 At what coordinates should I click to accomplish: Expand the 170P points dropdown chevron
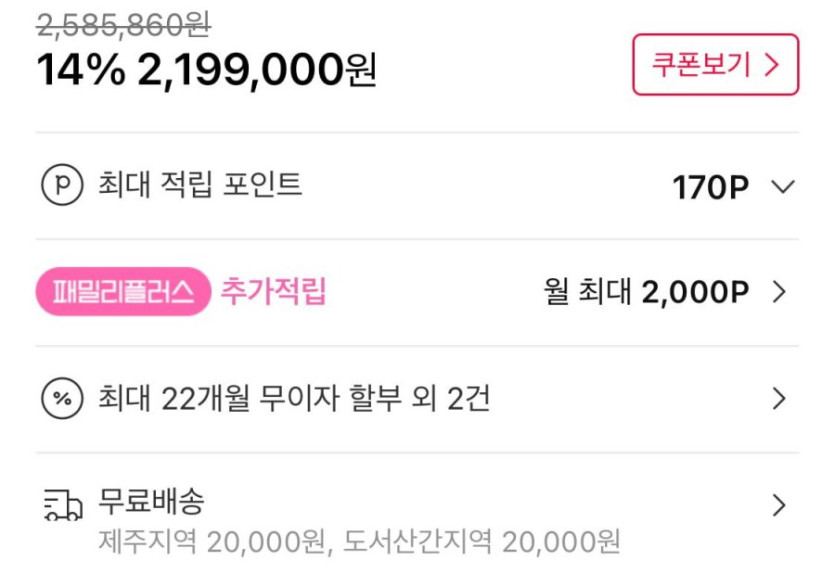coord(783,187)
